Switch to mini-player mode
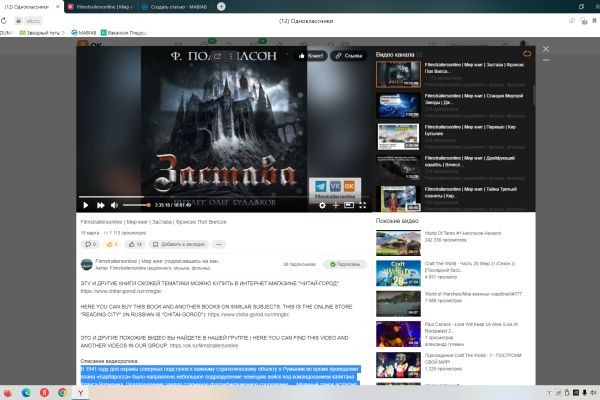Viewport: 600px width, 400px height. pos(349,206)
